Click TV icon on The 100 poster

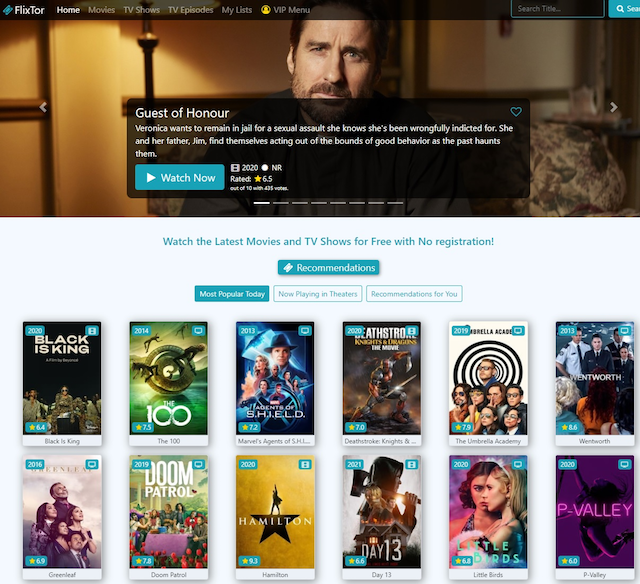coord(198,331)
